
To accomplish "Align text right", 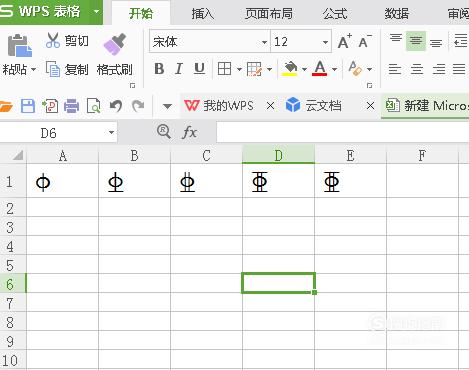I will (439, 69).
